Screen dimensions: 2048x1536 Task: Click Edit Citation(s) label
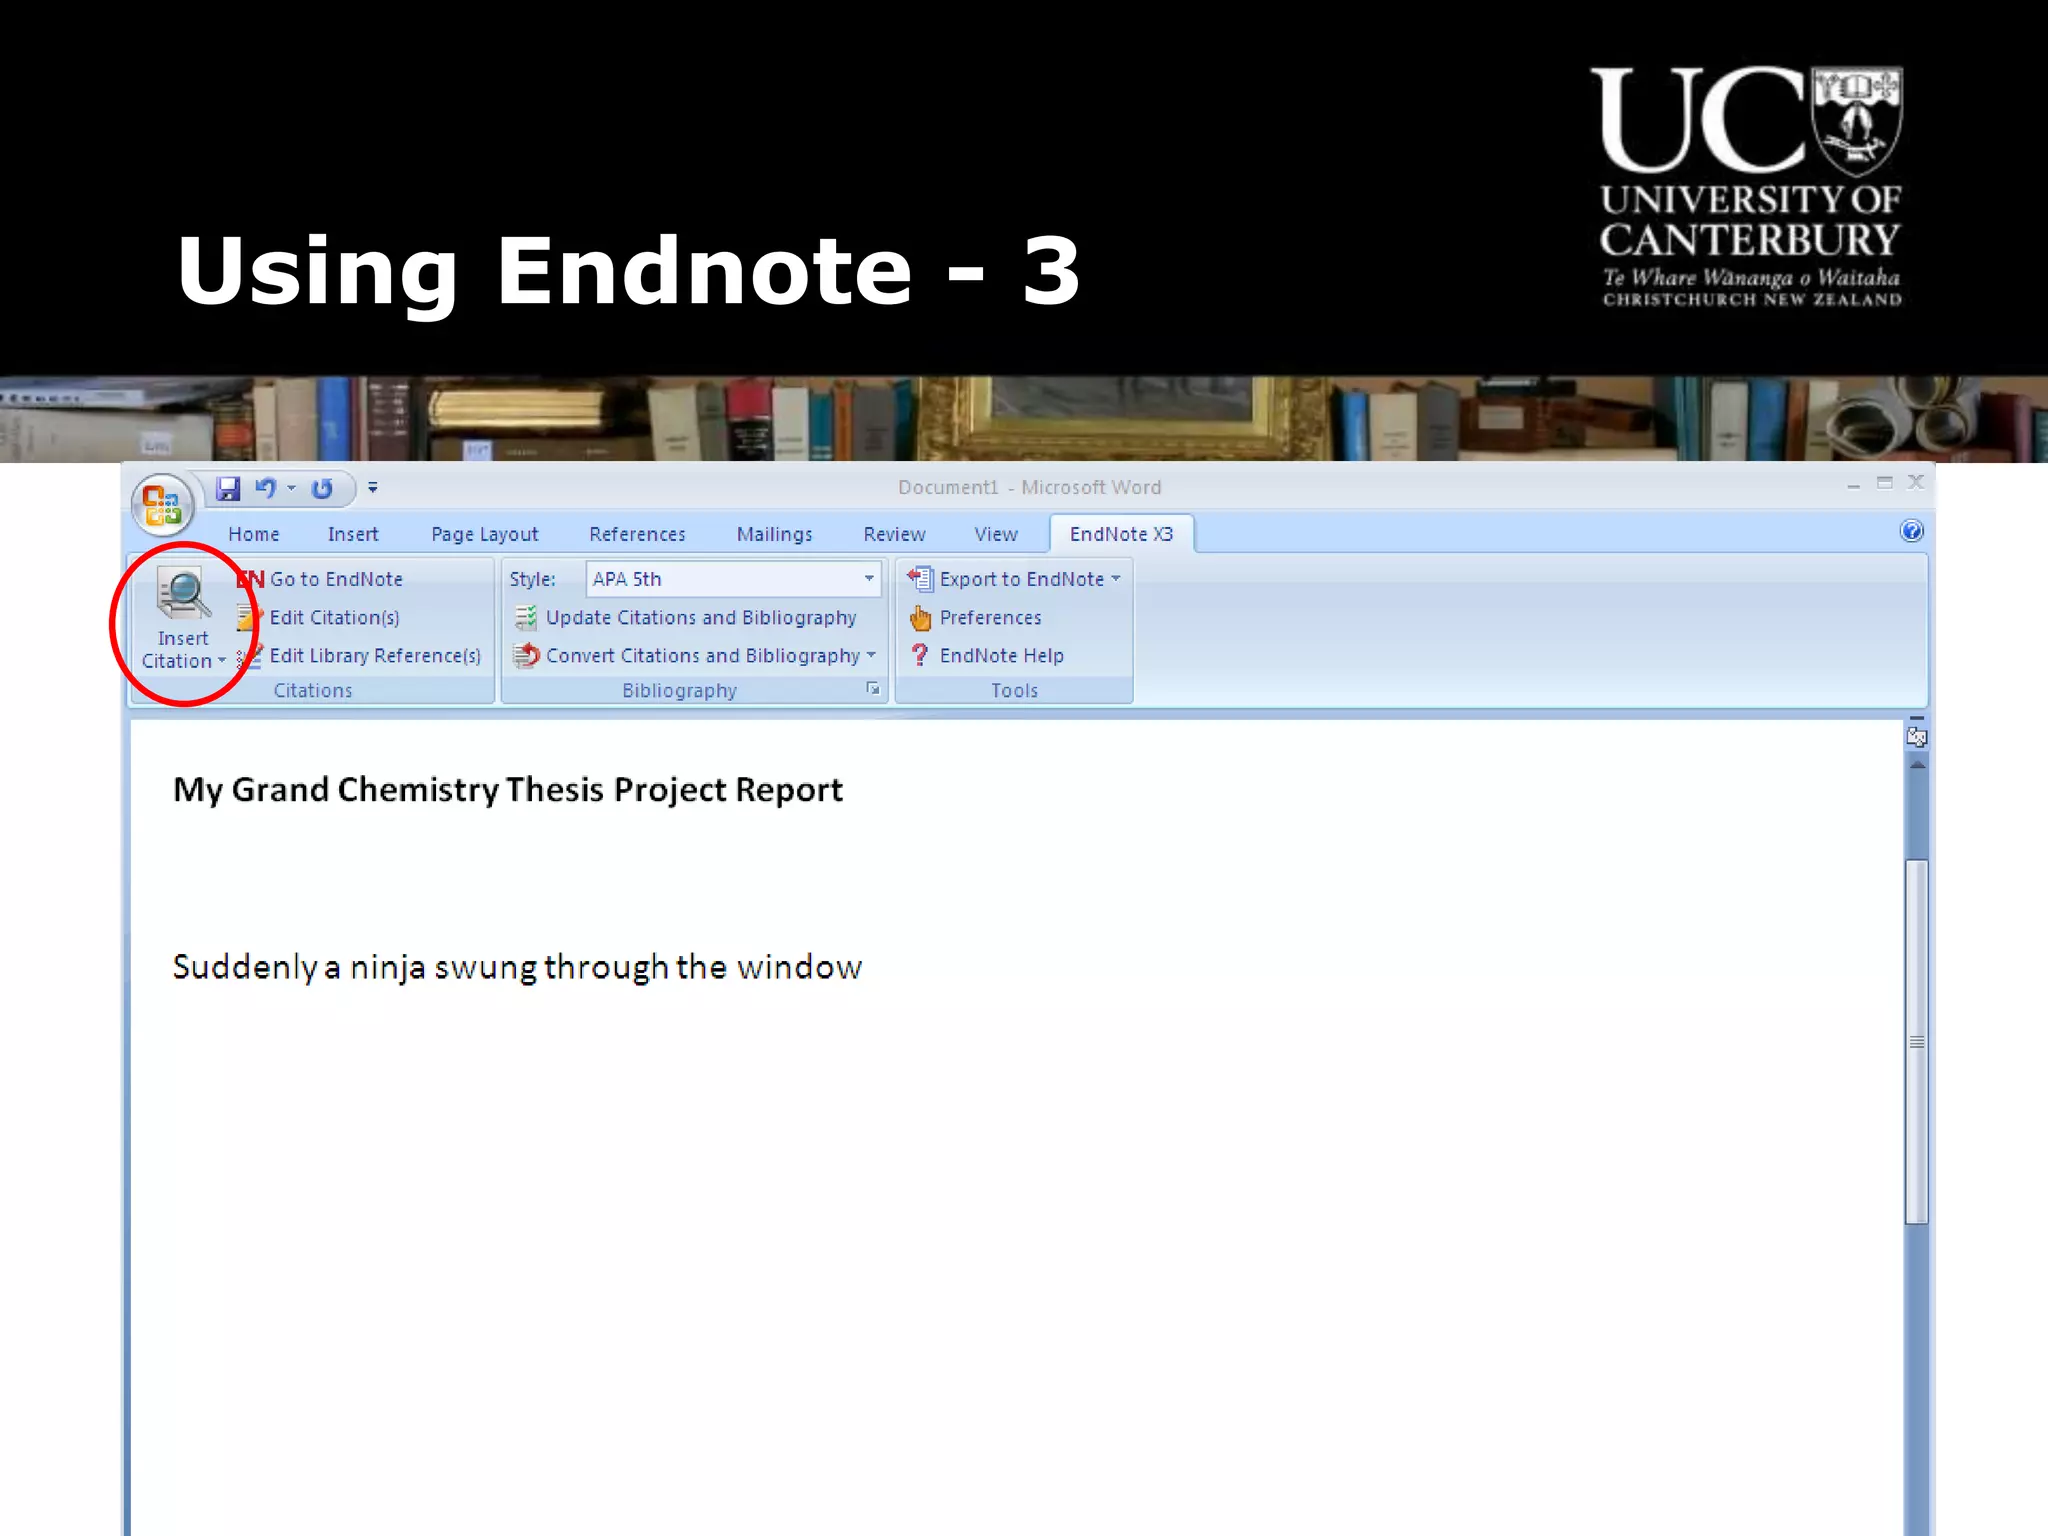tap(335, 617)
